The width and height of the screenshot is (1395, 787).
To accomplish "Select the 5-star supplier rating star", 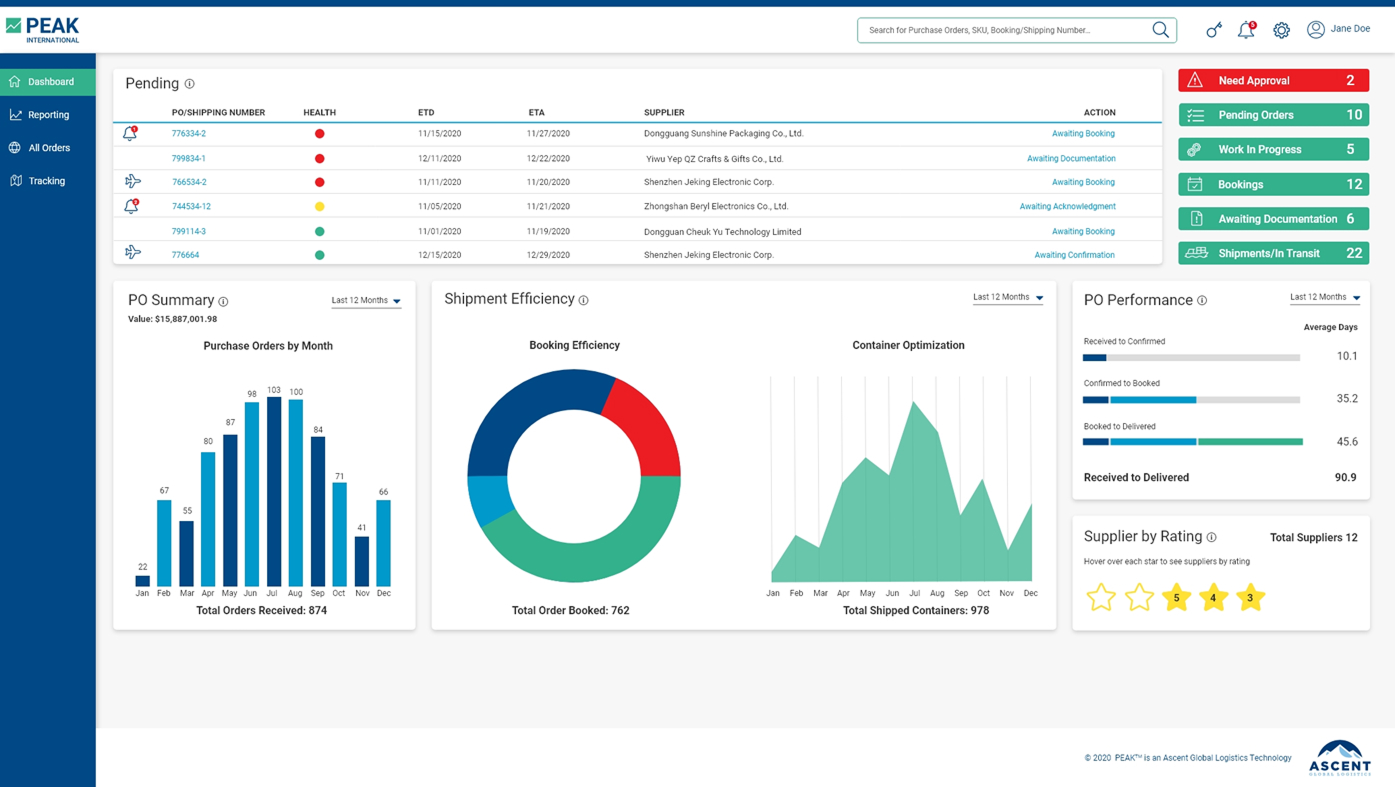I will tap(1176, 597).
